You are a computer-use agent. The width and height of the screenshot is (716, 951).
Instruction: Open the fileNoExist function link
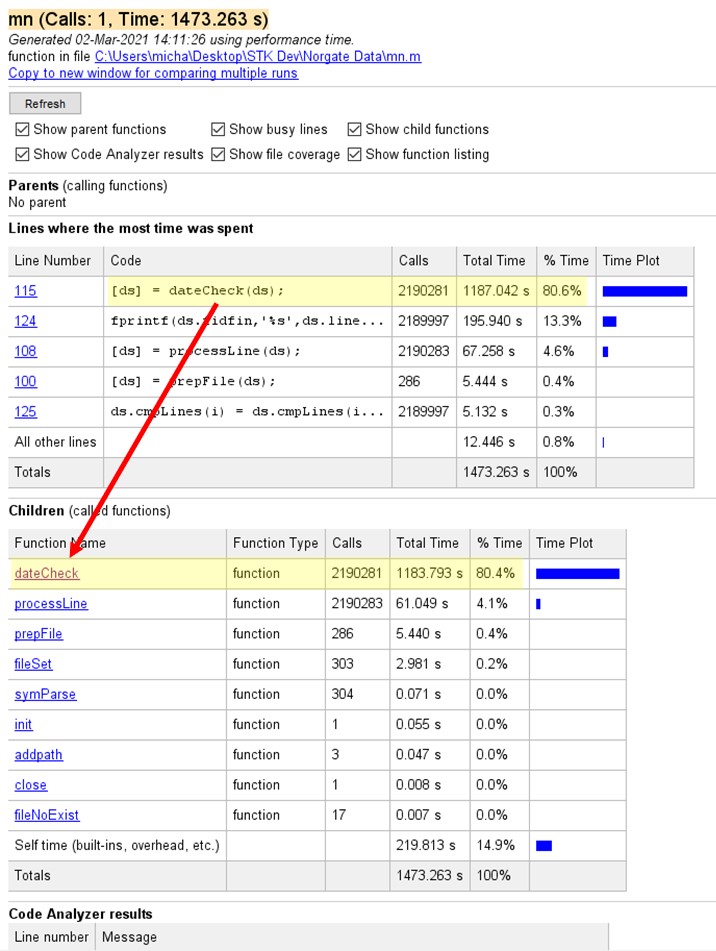point(47,815)
